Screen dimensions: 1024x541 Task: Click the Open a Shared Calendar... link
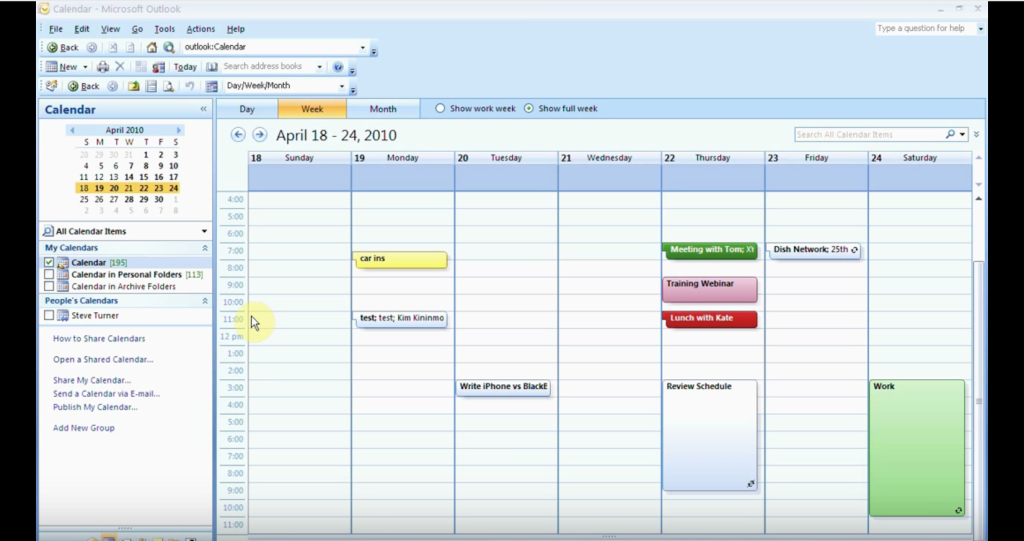tap(103, 359)
